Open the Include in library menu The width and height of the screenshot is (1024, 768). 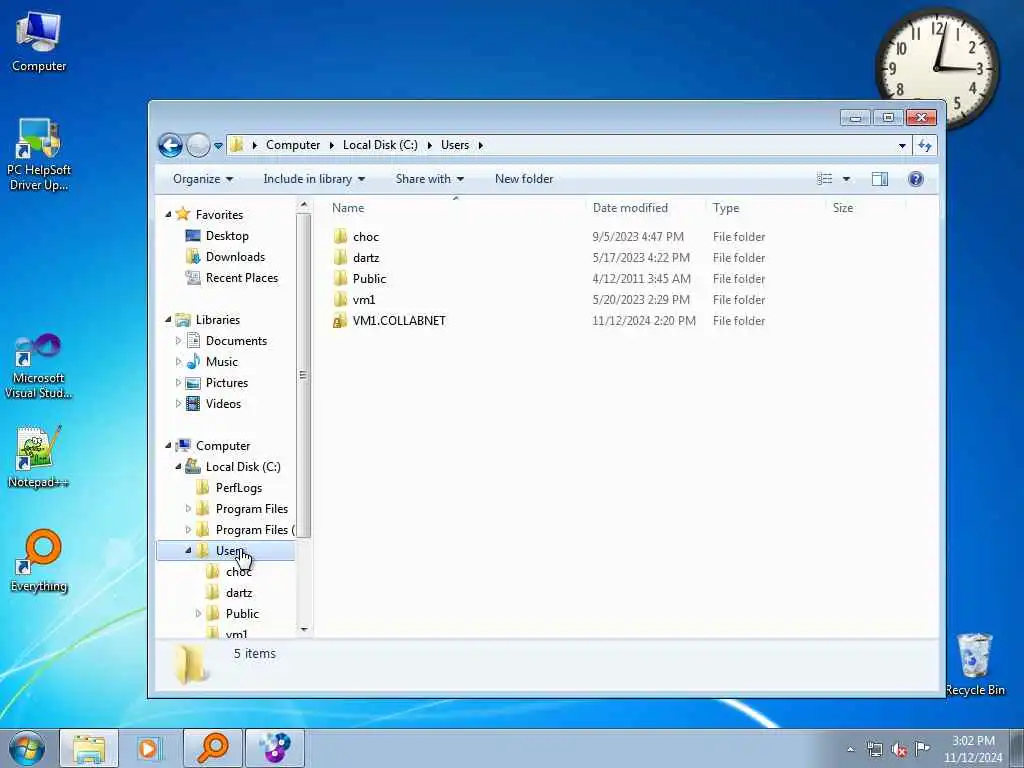pyautogui.click(x=314, y=179)
